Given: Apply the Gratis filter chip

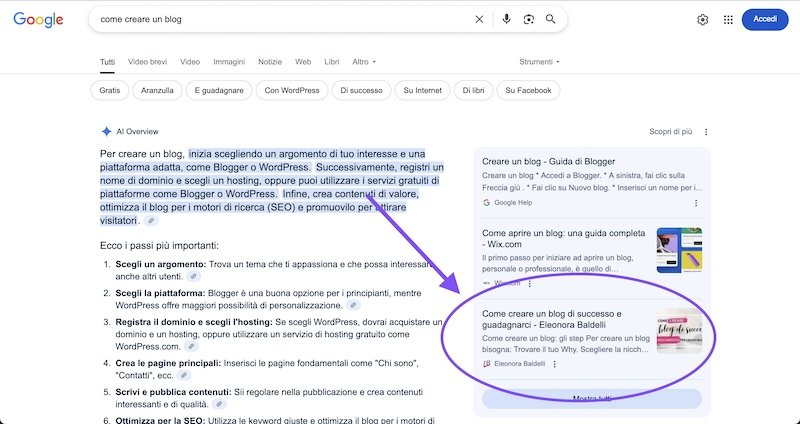Looking at the screenshot, I should click(x=110, y=90).
